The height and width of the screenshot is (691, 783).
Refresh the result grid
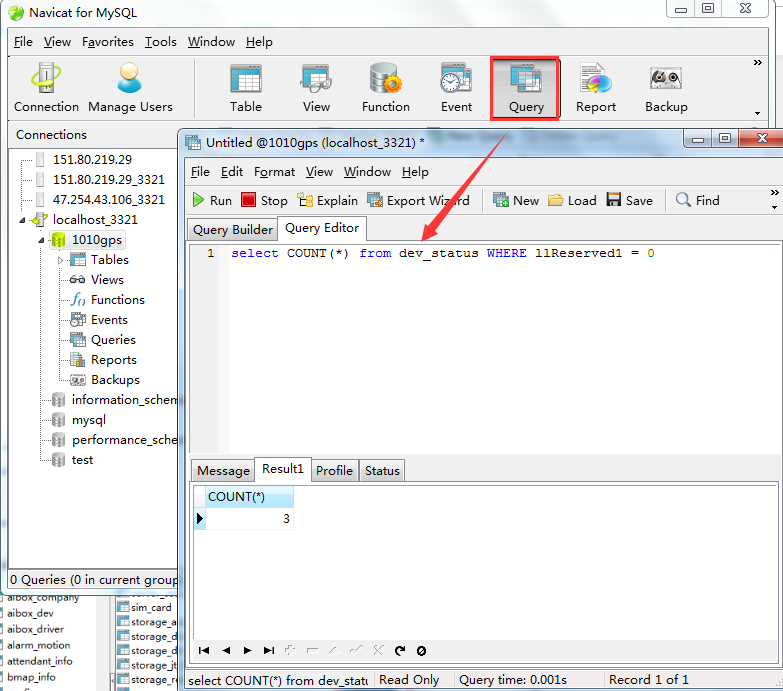pos(400,651)
